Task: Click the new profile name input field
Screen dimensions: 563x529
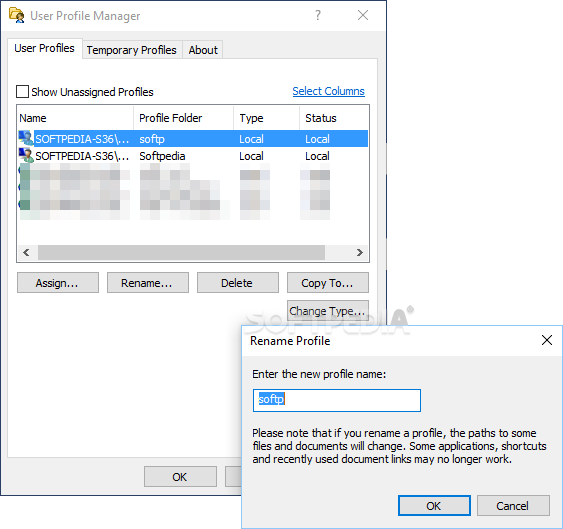Action: point(336,400)
